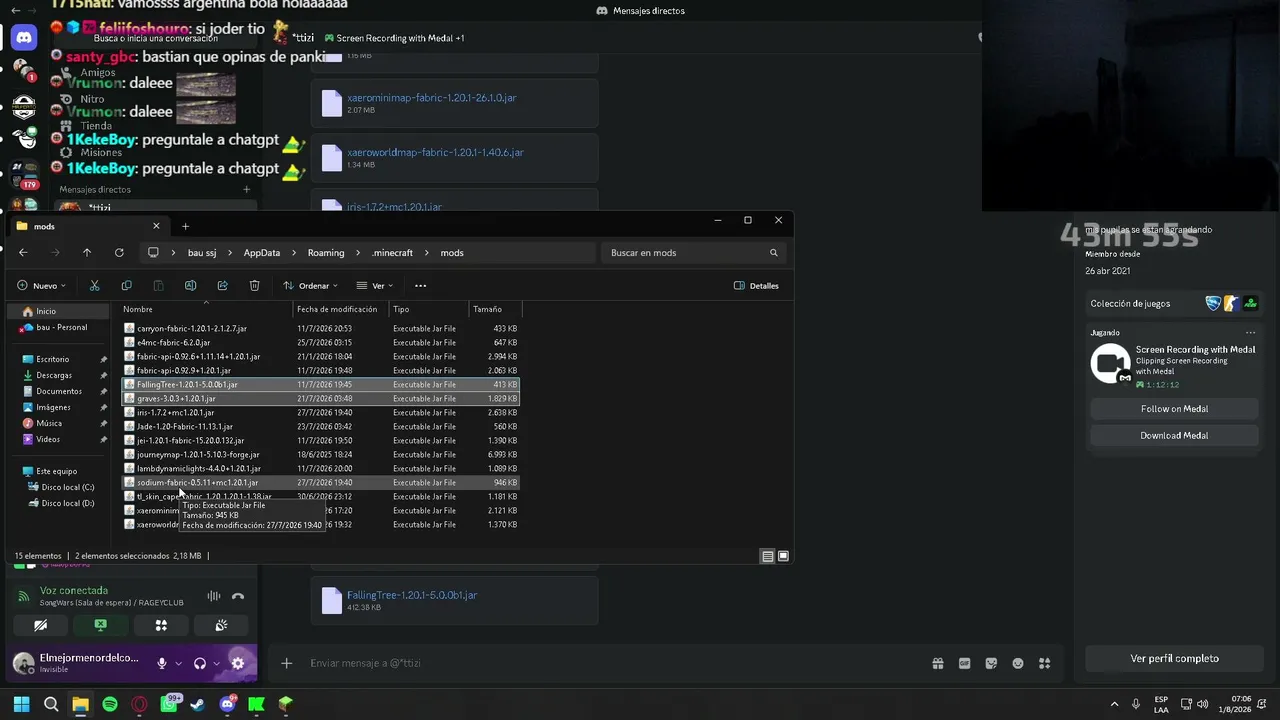
Task: Toggle Discord screen share button
Action: click(100, 625)
